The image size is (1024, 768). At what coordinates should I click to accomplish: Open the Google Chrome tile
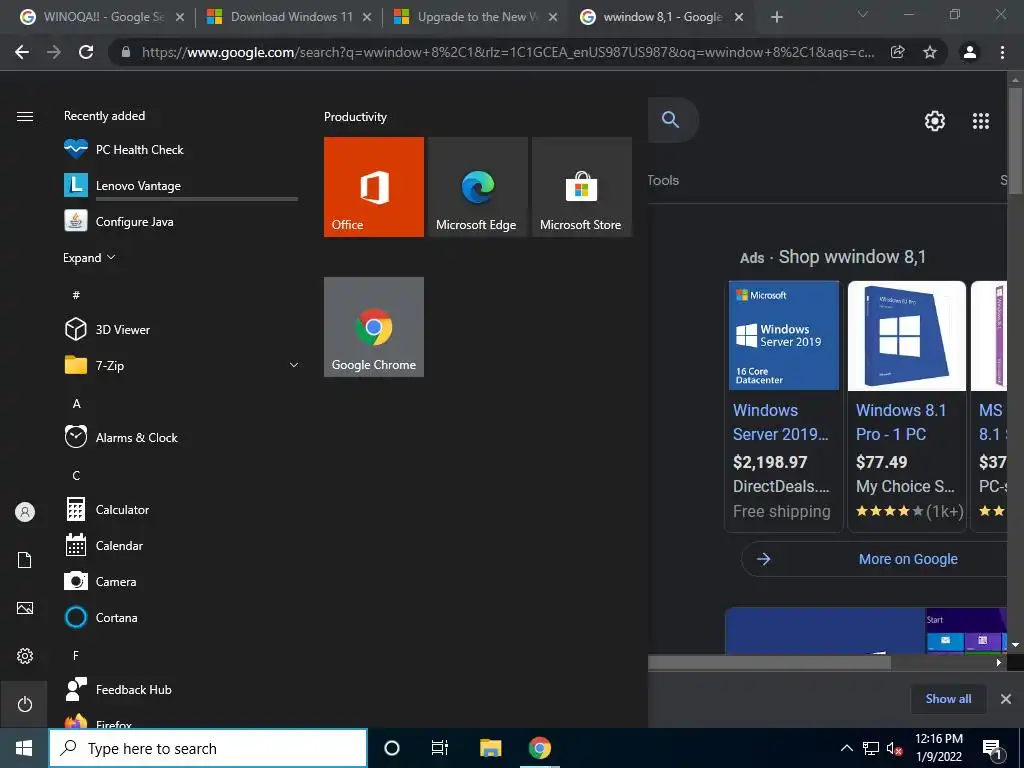pyautogui.click(x=374, y=327)
